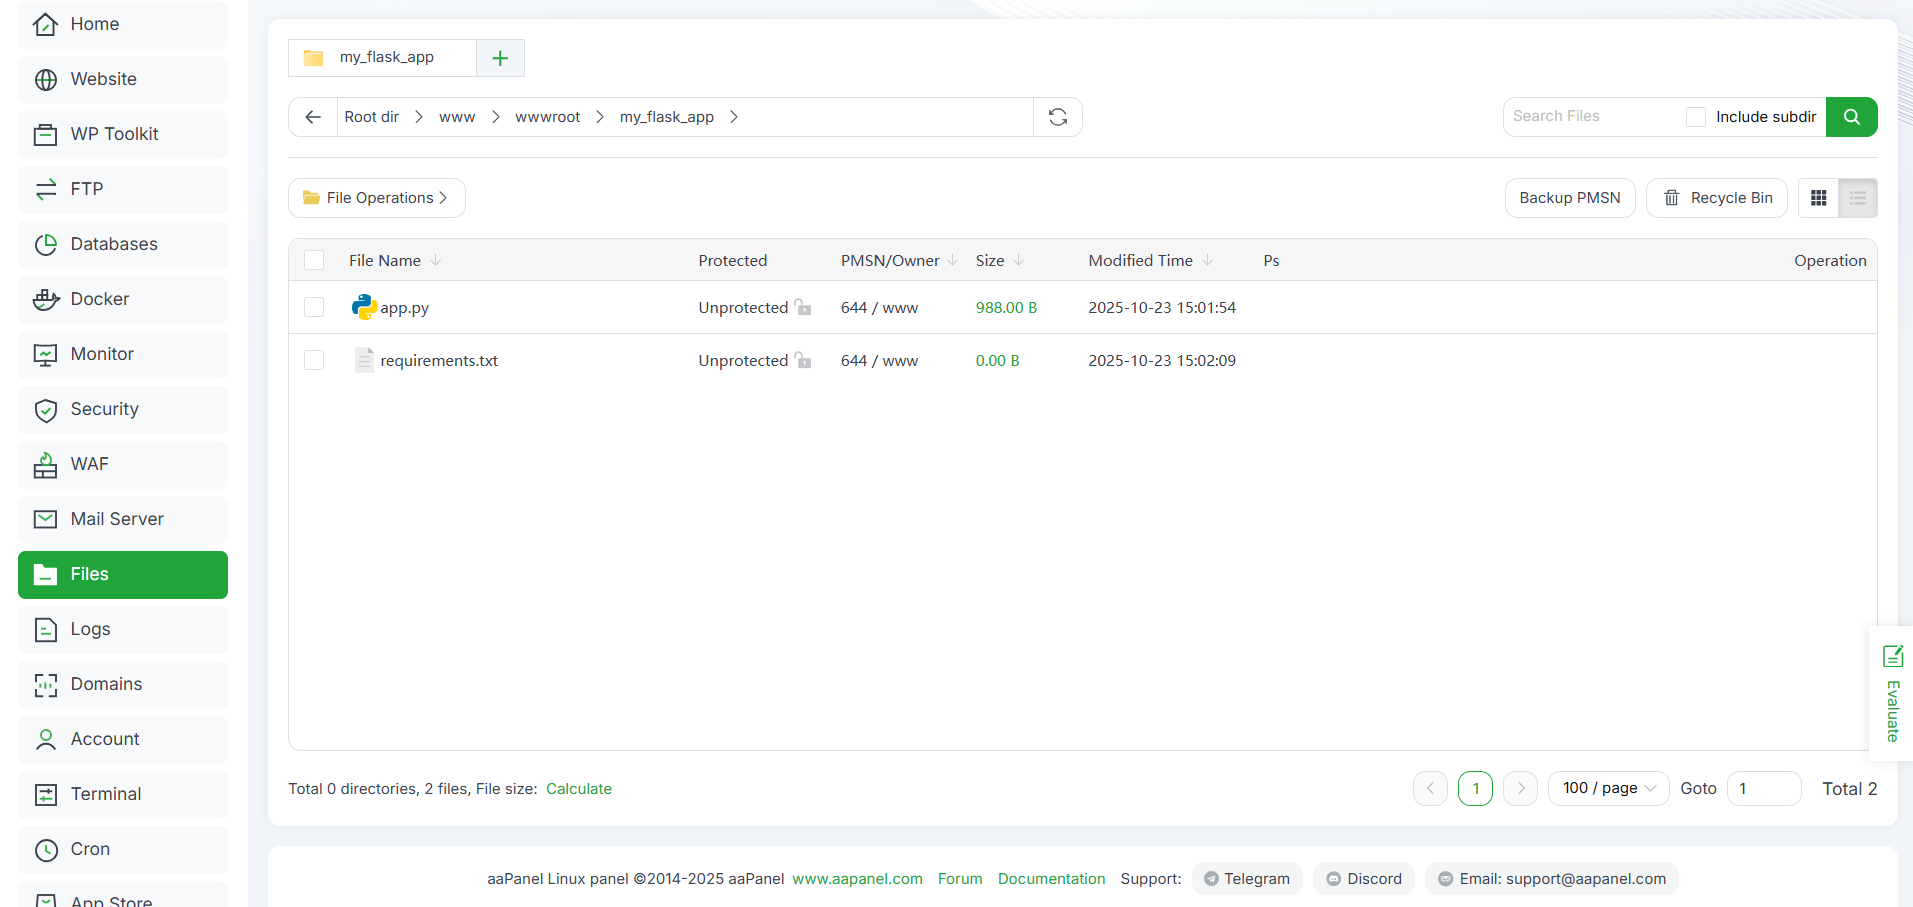Click the green search magnifier button
This screenshot has height=907, width=1913.
tap(1851, 117)
